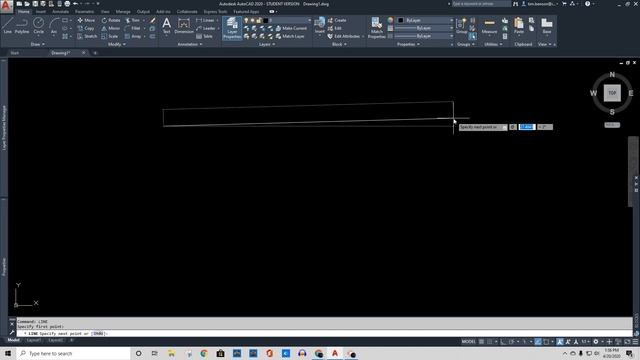Open the layer name dropdown
Image resolution: width=640 pixels, height=360 pixels.
click(x=309, y=20)
